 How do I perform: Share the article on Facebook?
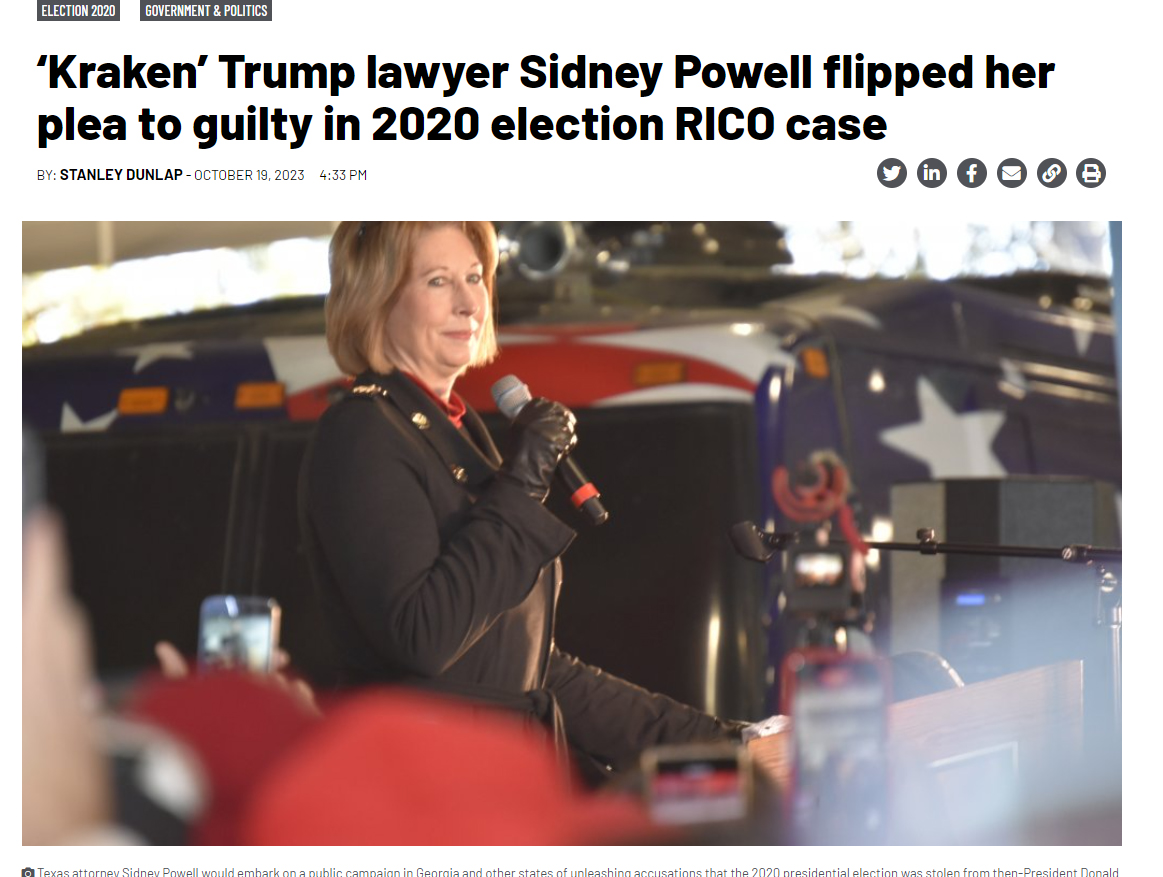point(972,174)
